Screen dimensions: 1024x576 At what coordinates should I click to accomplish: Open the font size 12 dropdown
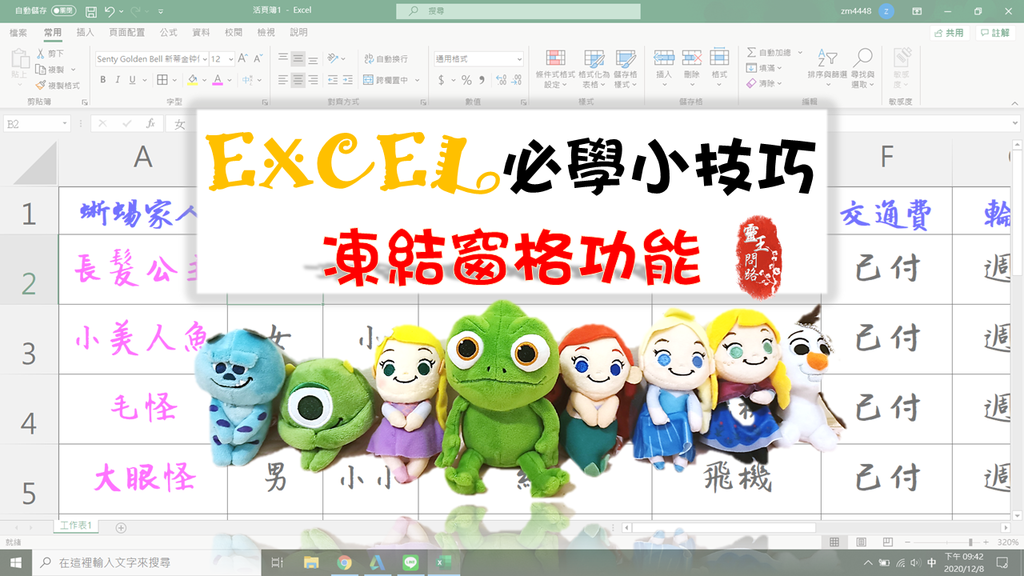click(x=231, y=59)
